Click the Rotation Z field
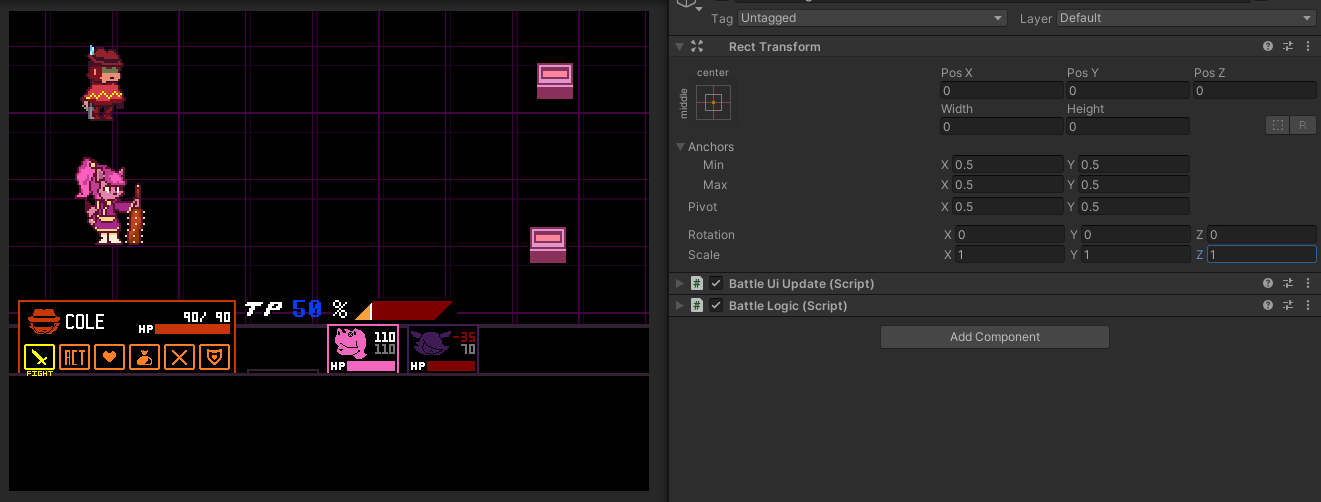This screenshot has height=502, width=1321. [1262, 235]
